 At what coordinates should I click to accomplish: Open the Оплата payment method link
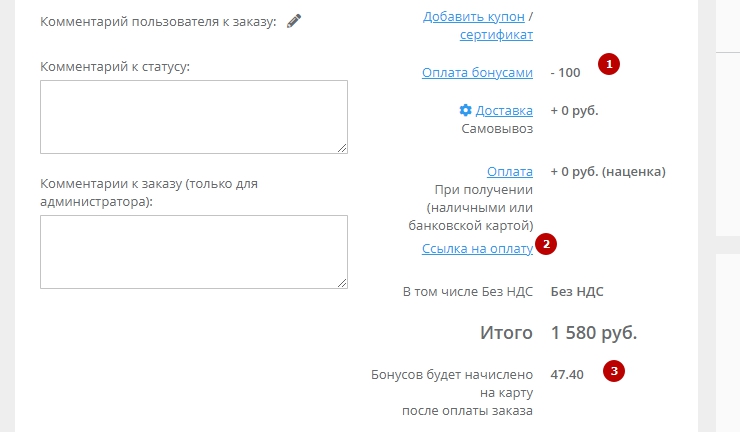pos(509,171)
